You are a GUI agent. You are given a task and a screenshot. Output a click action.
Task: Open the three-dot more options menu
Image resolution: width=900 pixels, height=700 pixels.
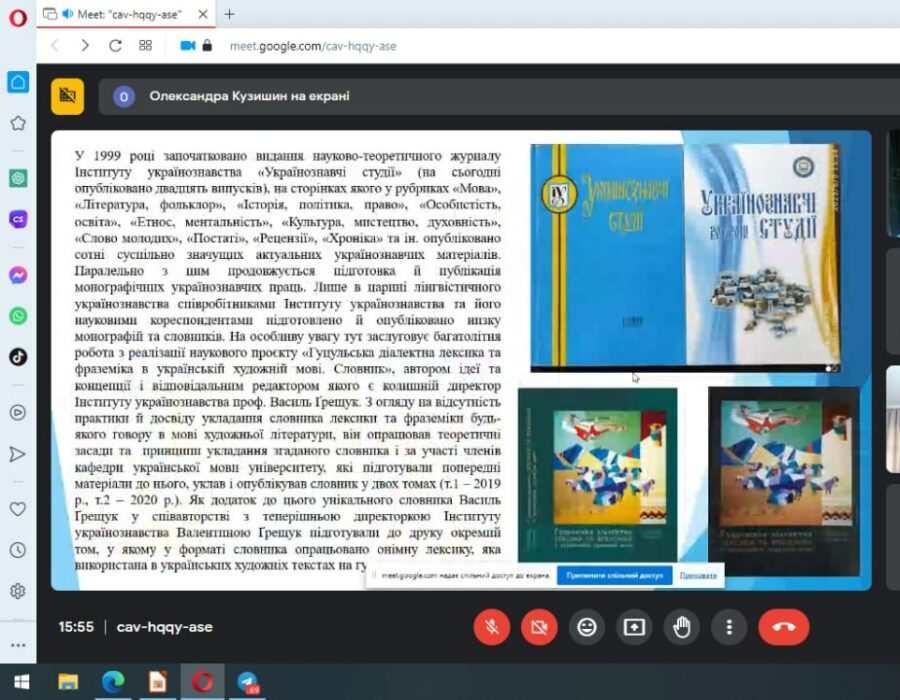point(729,627)
